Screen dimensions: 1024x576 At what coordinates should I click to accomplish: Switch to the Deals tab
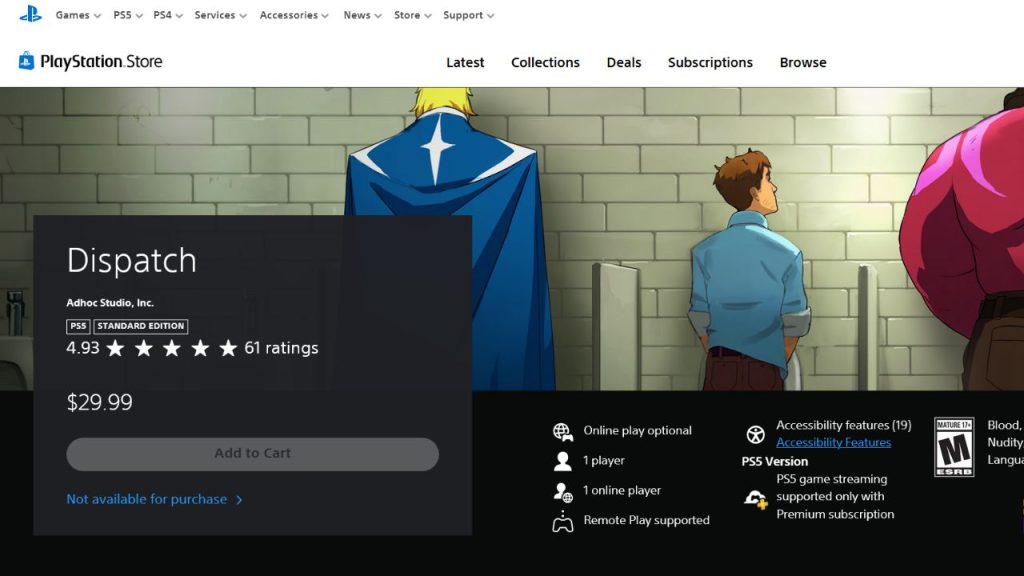click(623, 62)
